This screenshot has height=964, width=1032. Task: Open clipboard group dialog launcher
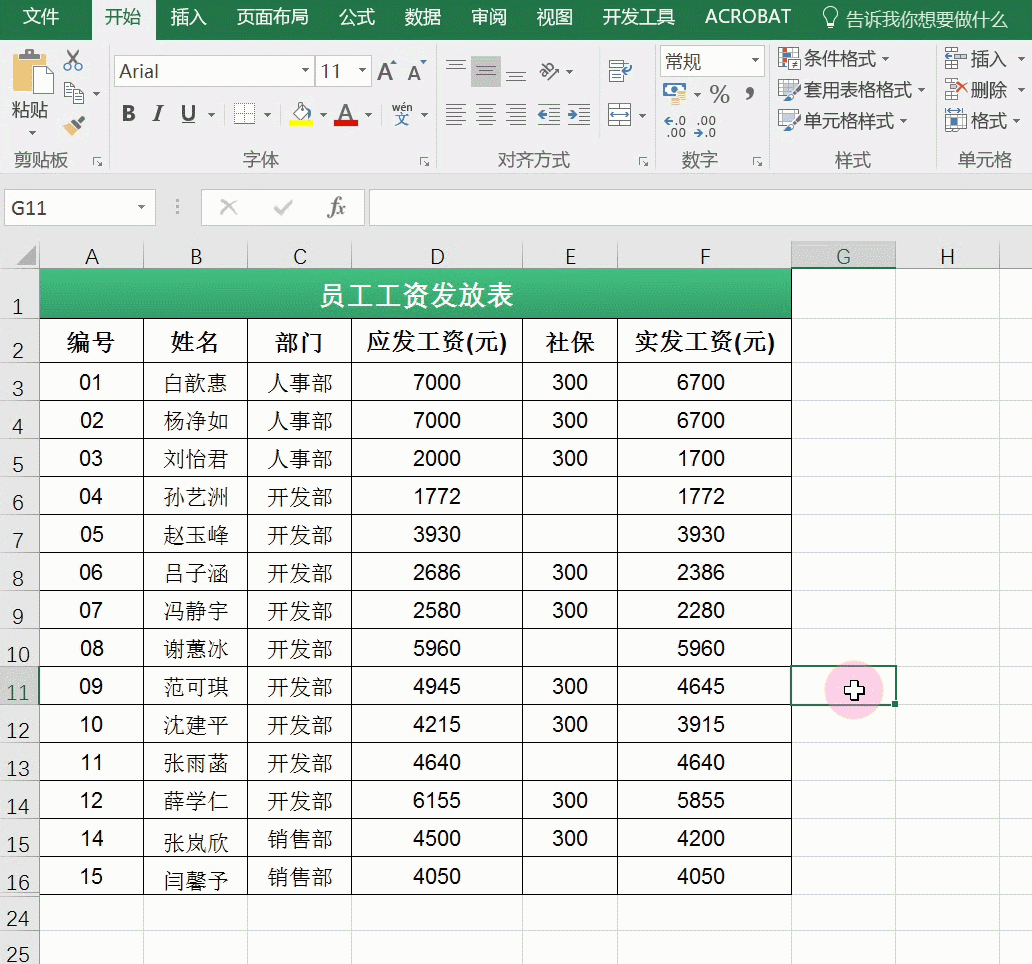coord(97,162)
